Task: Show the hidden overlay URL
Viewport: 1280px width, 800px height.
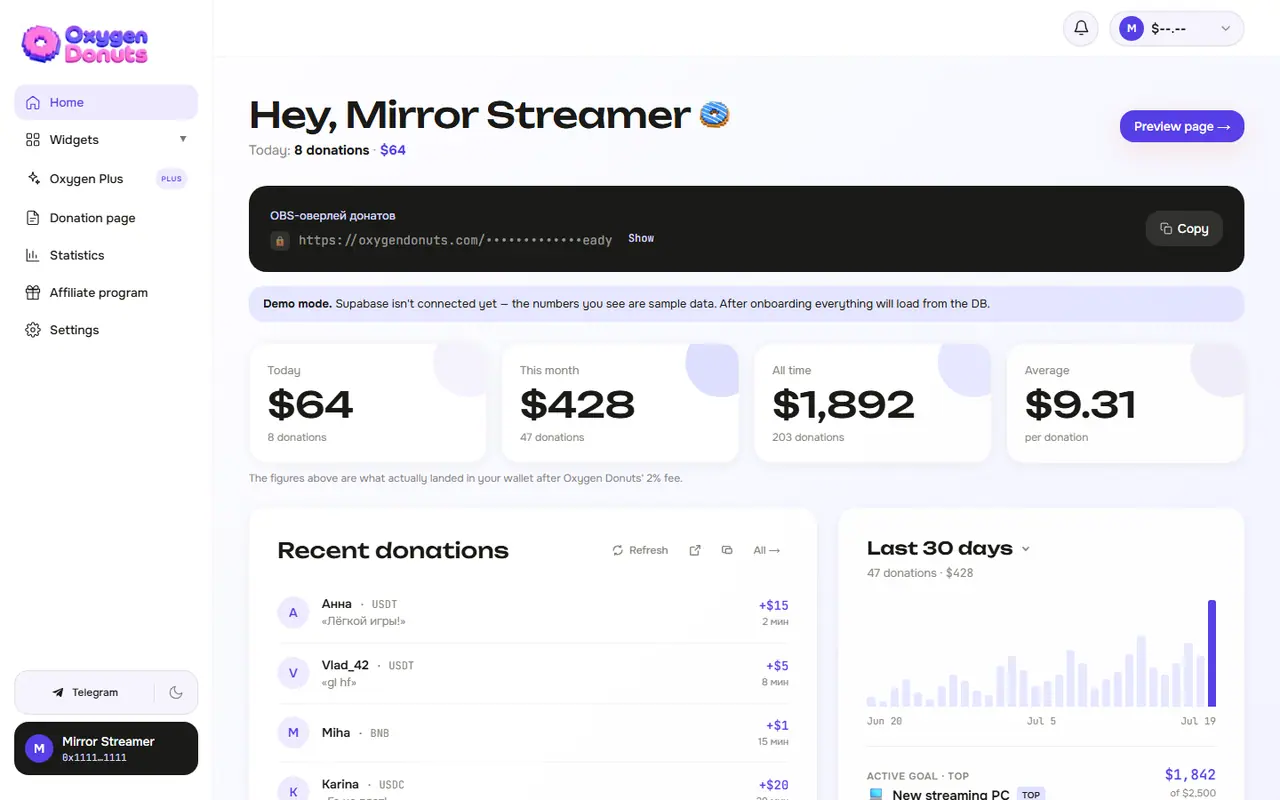Action: (641, 238)
